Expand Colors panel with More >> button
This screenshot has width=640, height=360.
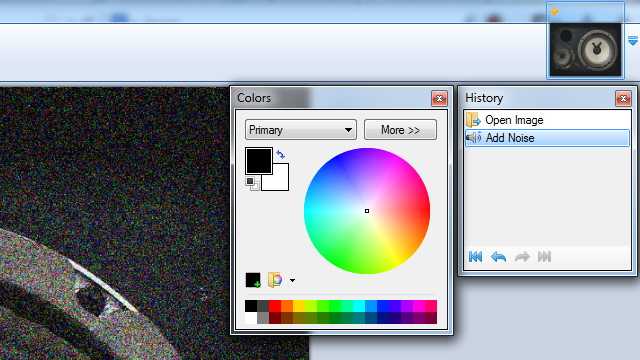coord(400,130)
